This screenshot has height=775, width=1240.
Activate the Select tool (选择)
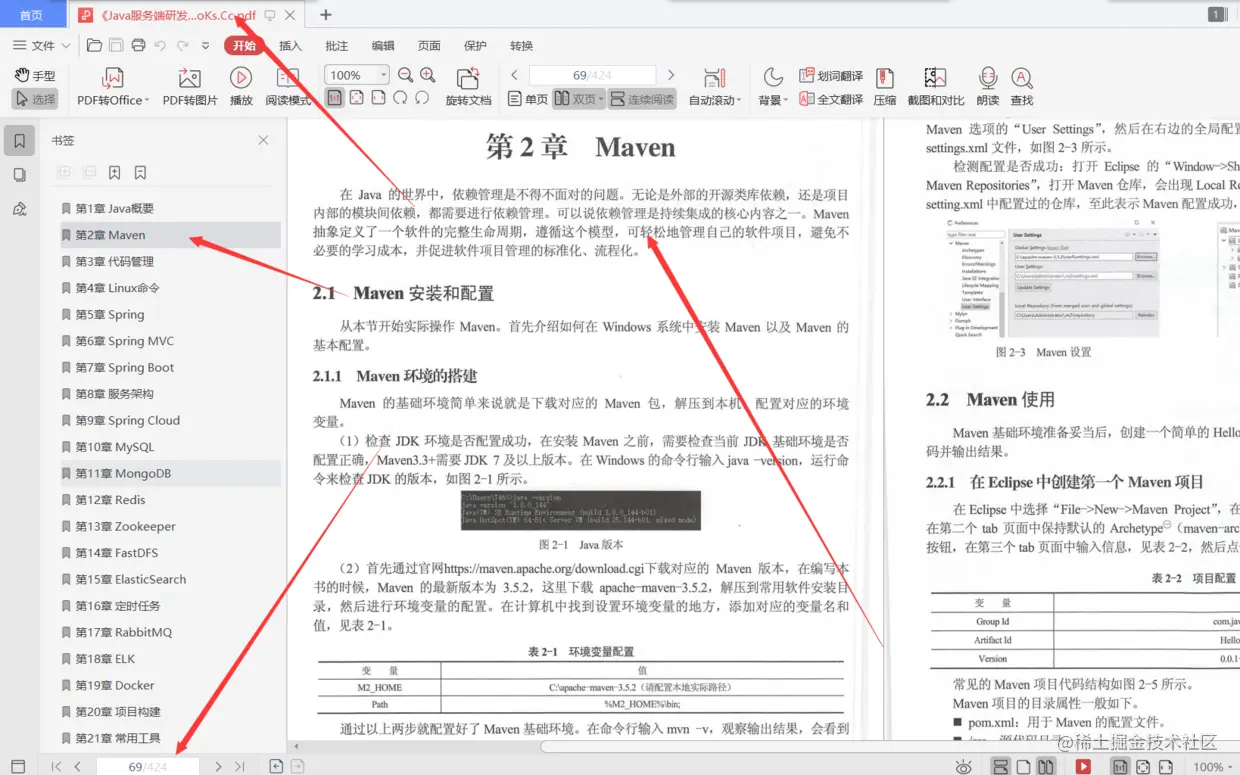pos(35,99)
